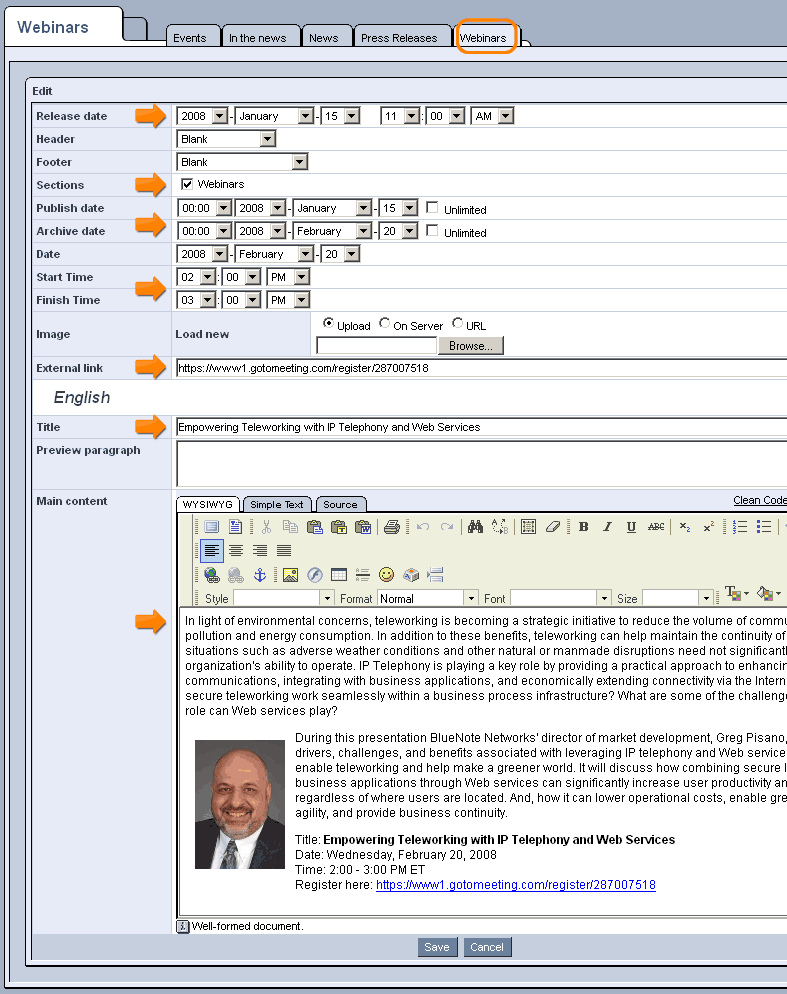Switch to the Press Releases tab

[x=399, y=38]
